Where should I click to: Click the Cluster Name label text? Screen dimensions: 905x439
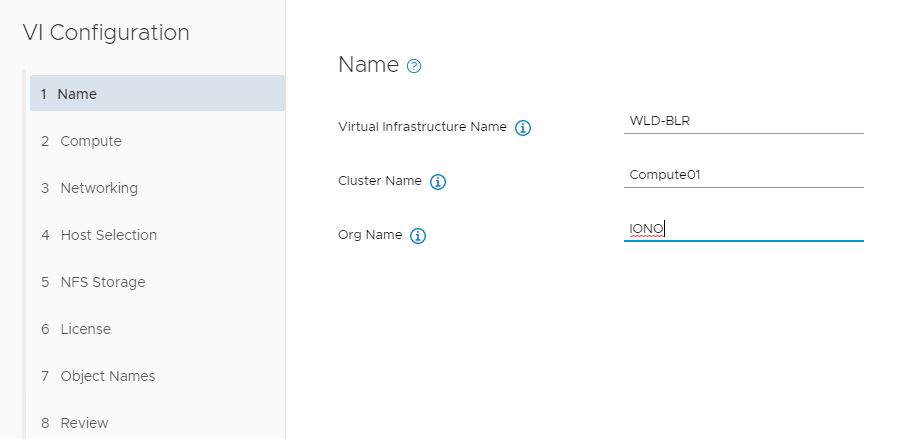380,181
